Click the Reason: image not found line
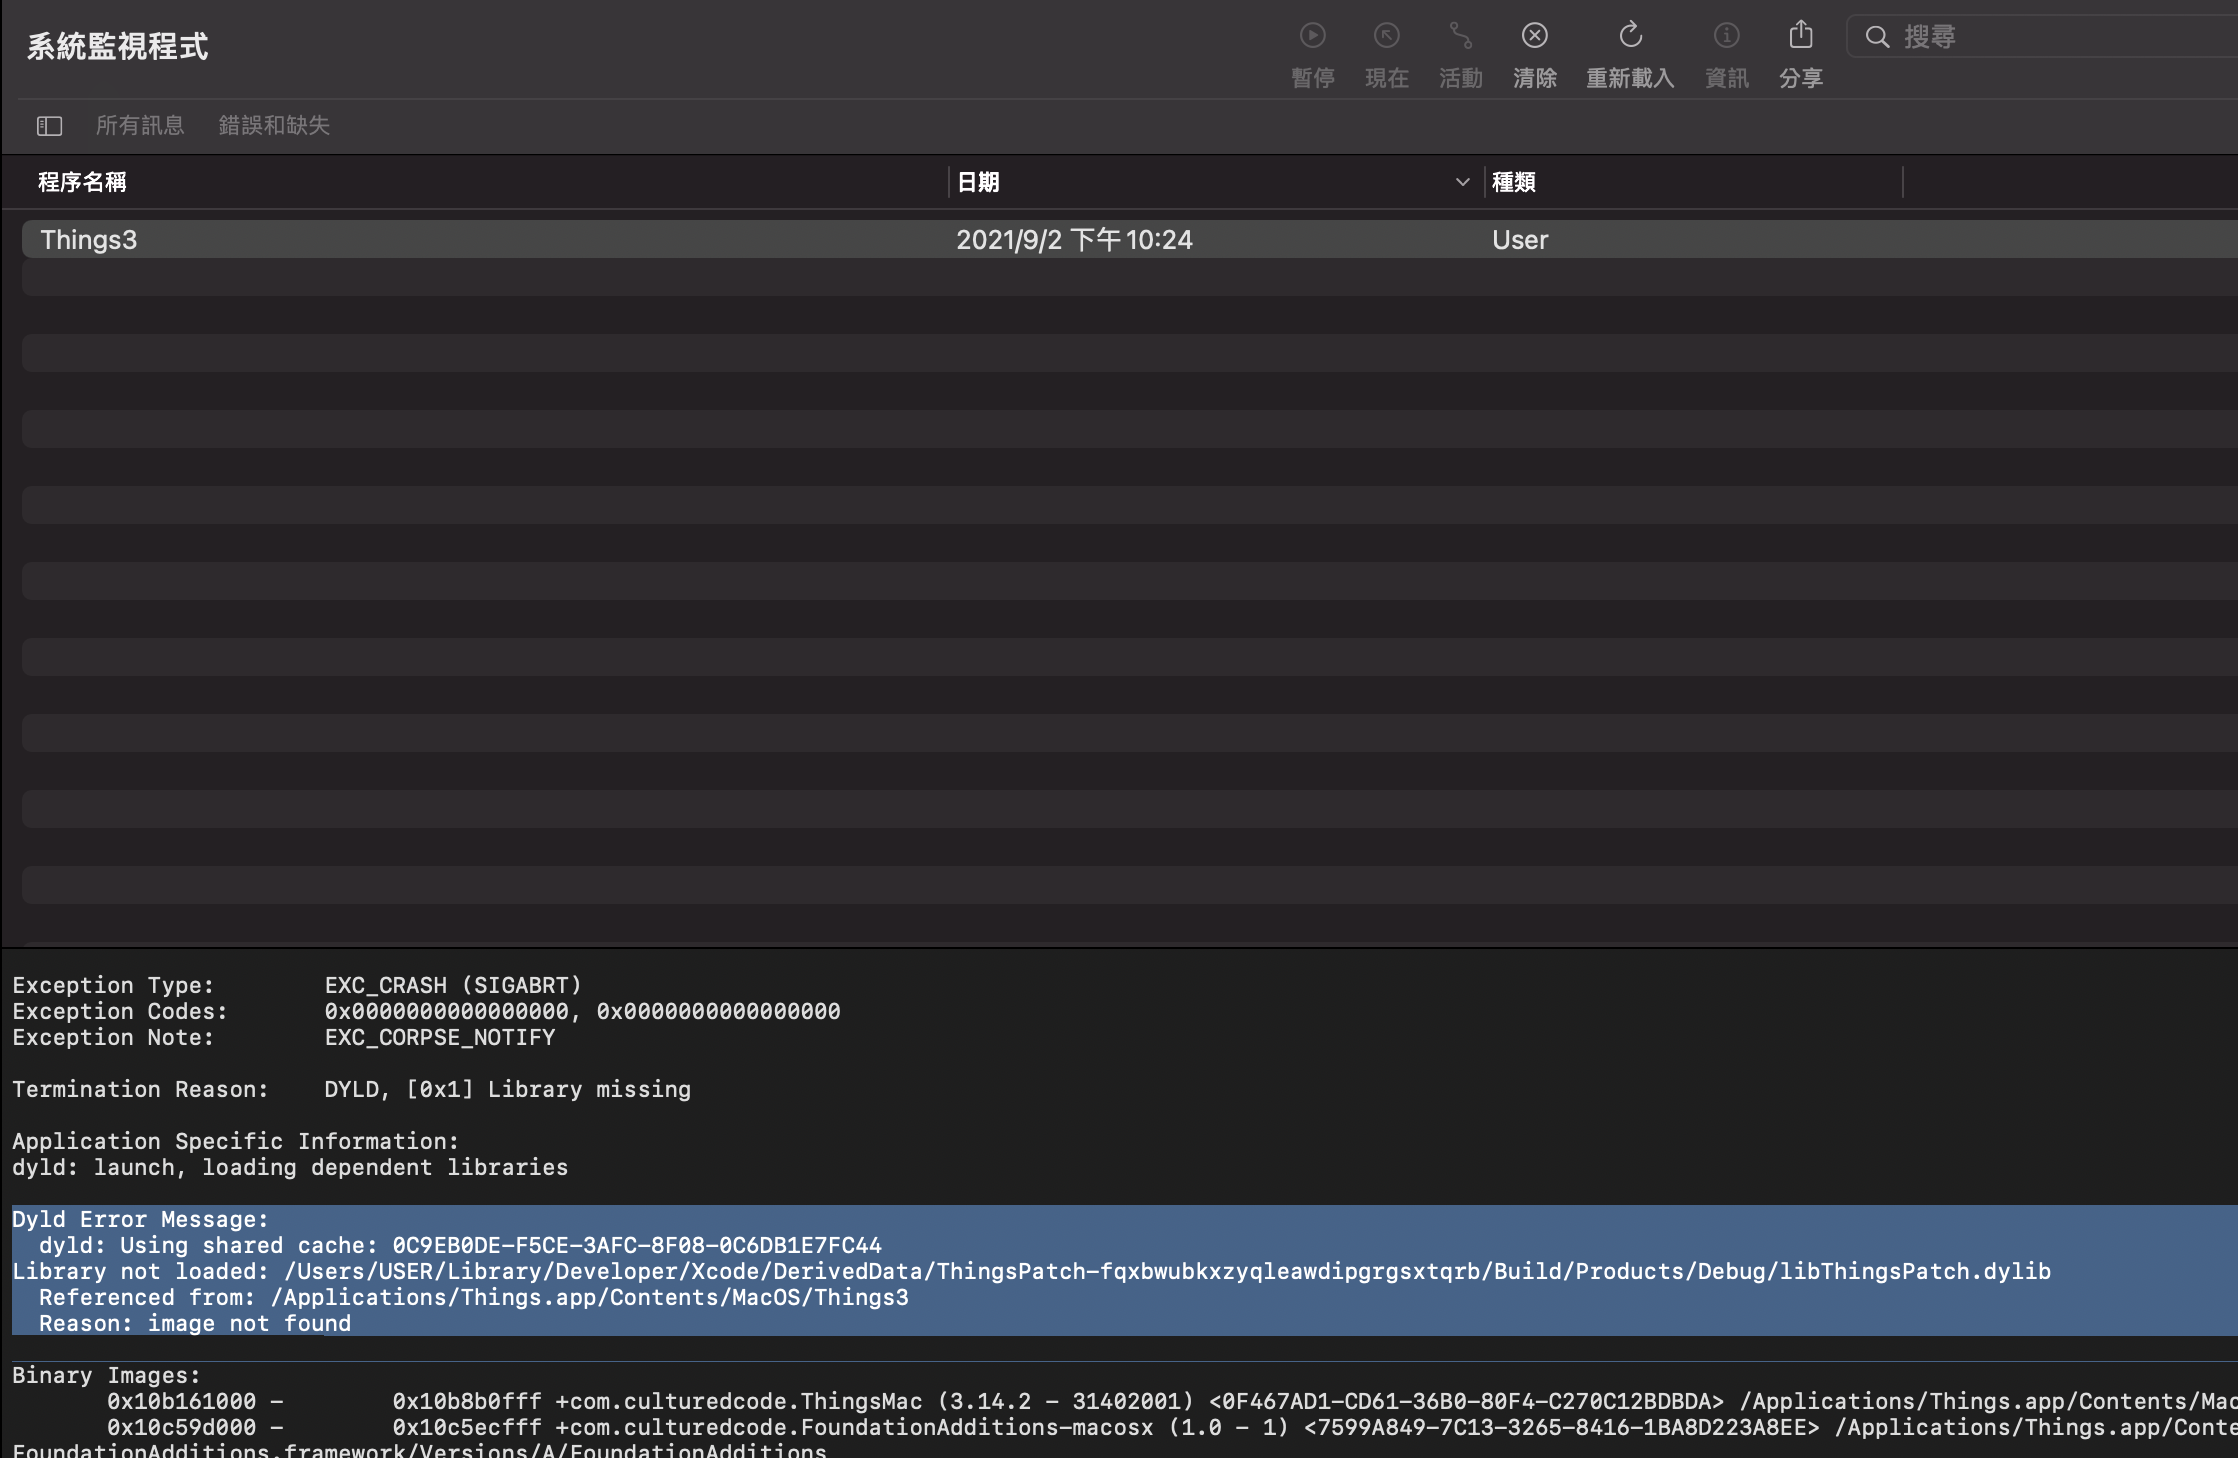The width and height of the screenshot is (2238, 1458). [x=195, y=1323]
